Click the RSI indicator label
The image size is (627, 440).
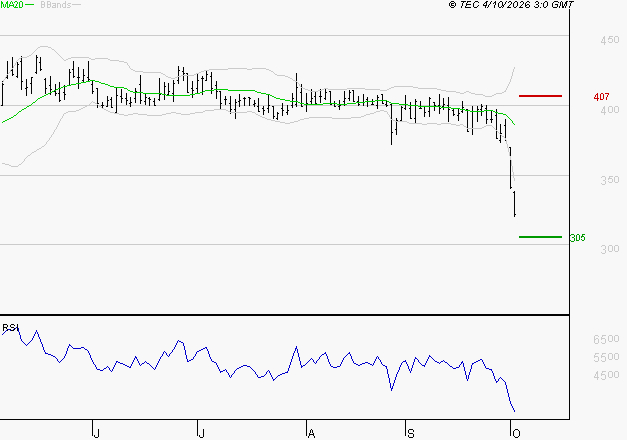pyautogui.click(x=10, y=328)
